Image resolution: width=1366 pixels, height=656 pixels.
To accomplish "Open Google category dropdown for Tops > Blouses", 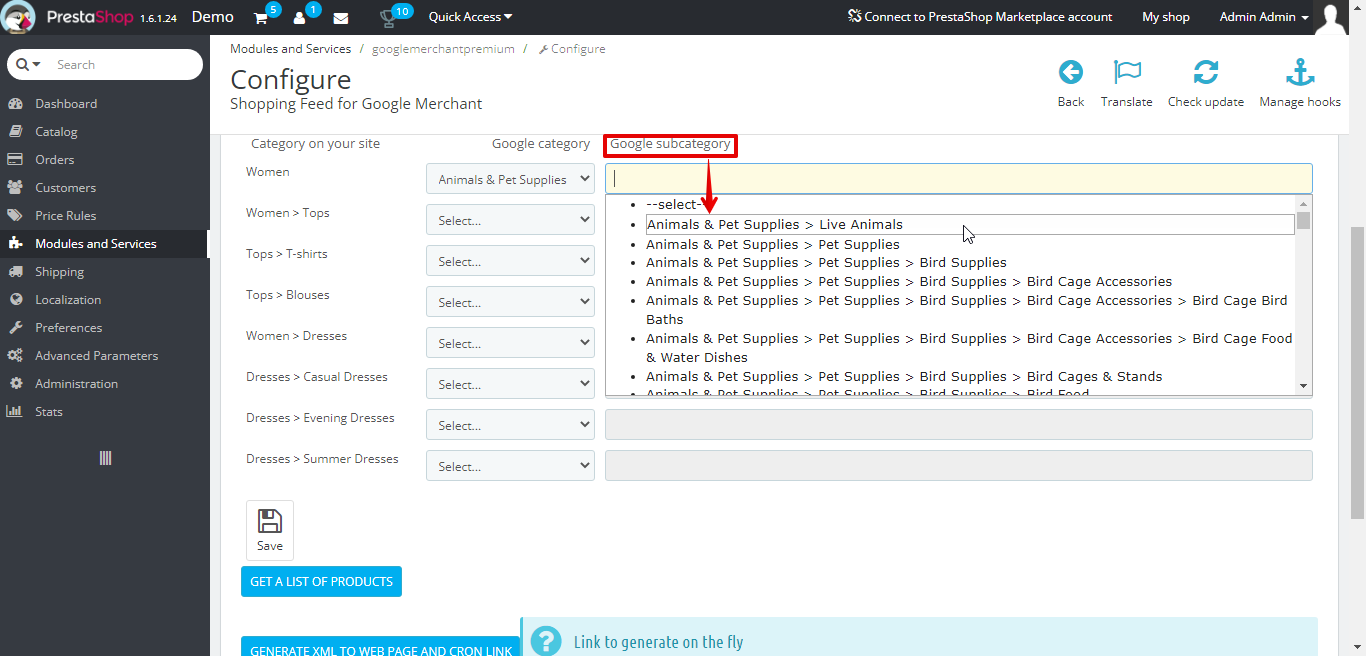I will [511, 302].
